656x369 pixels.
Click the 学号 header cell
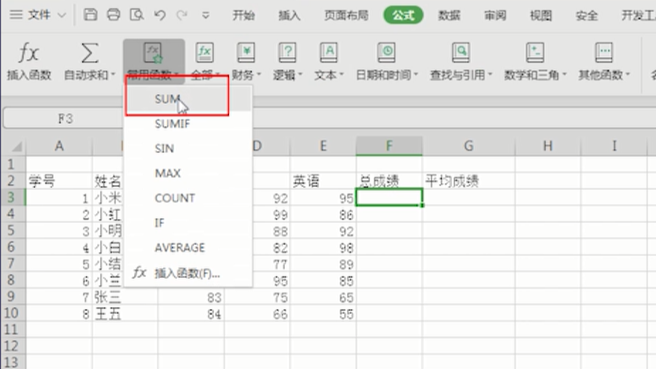(59, 181)
